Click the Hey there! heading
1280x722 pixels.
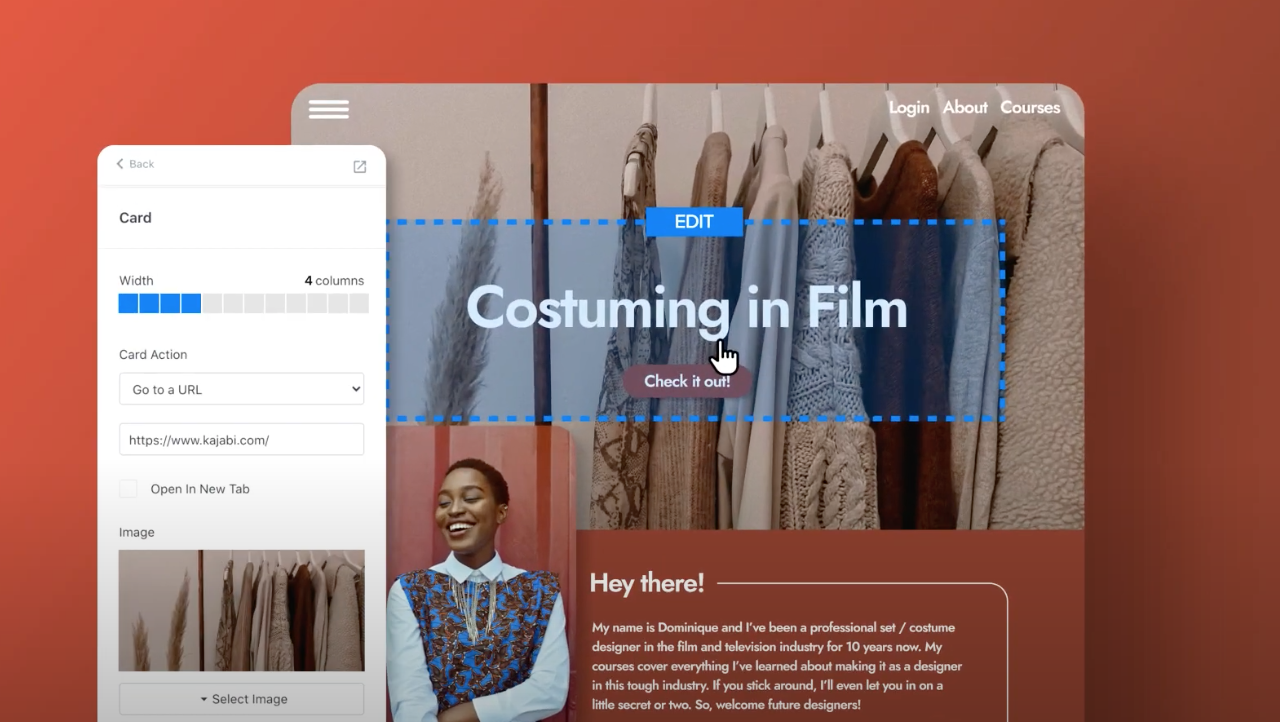click(647, 583)
